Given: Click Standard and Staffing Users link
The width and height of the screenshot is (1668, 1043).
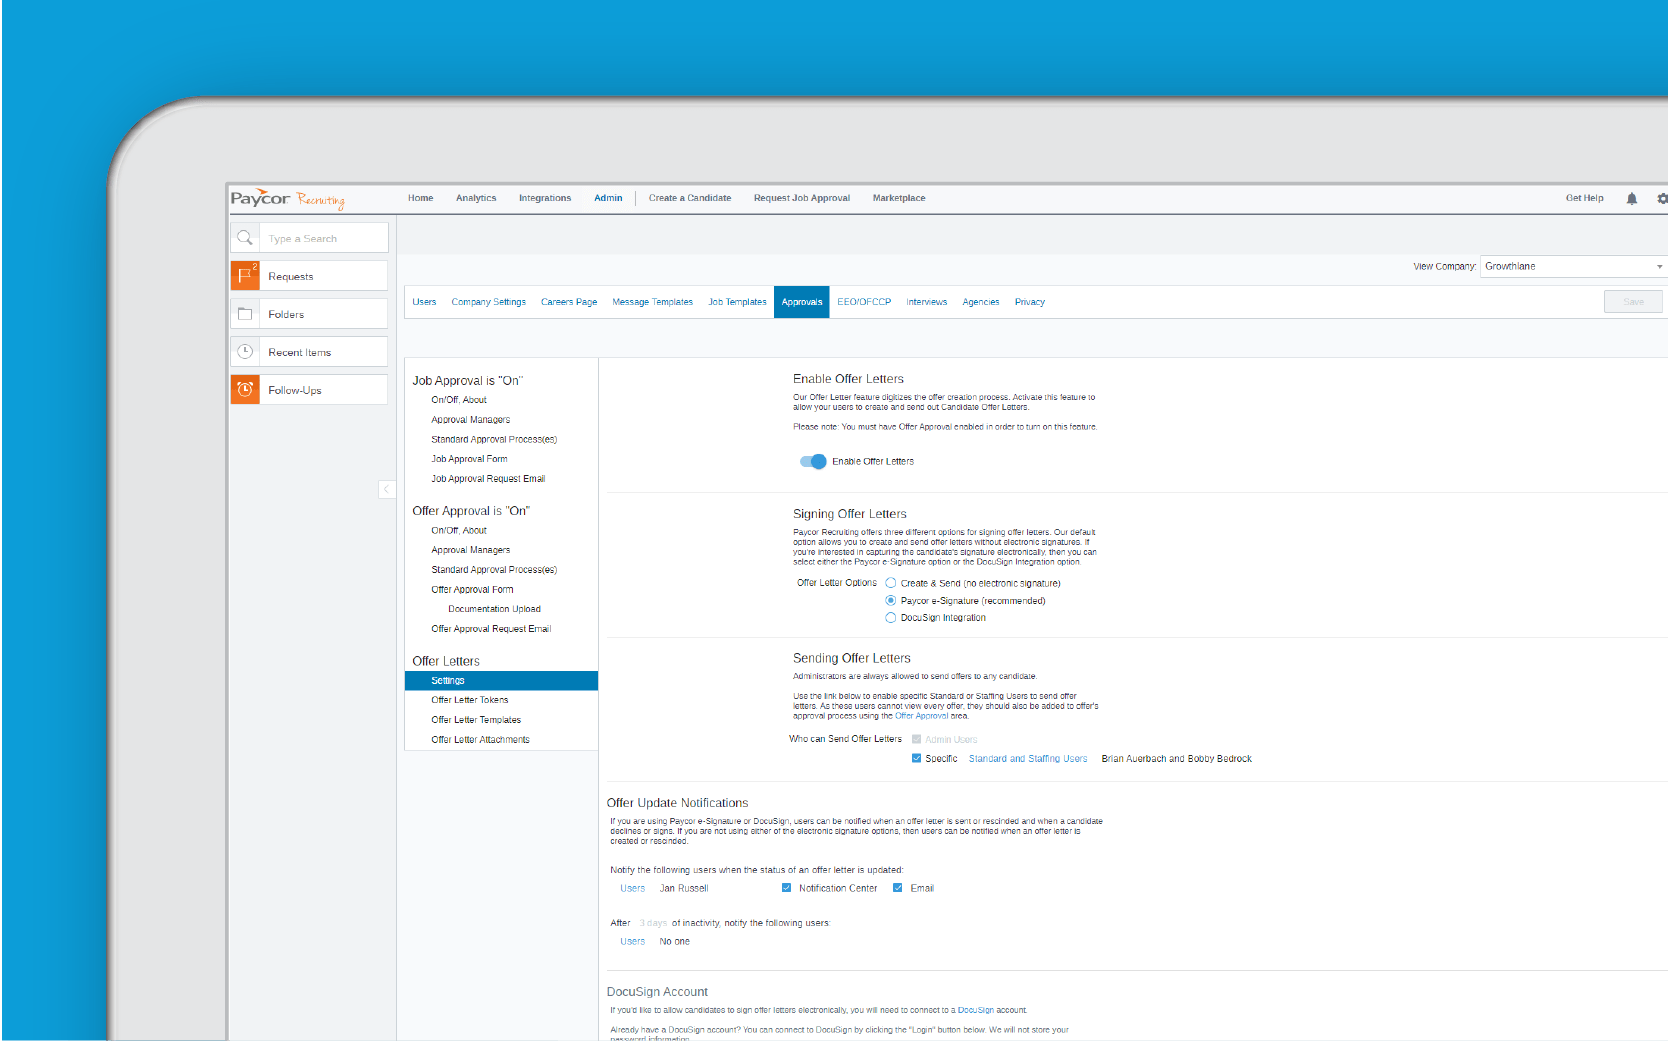Looking at the screenshot, I should click(x=1027, y=759).
